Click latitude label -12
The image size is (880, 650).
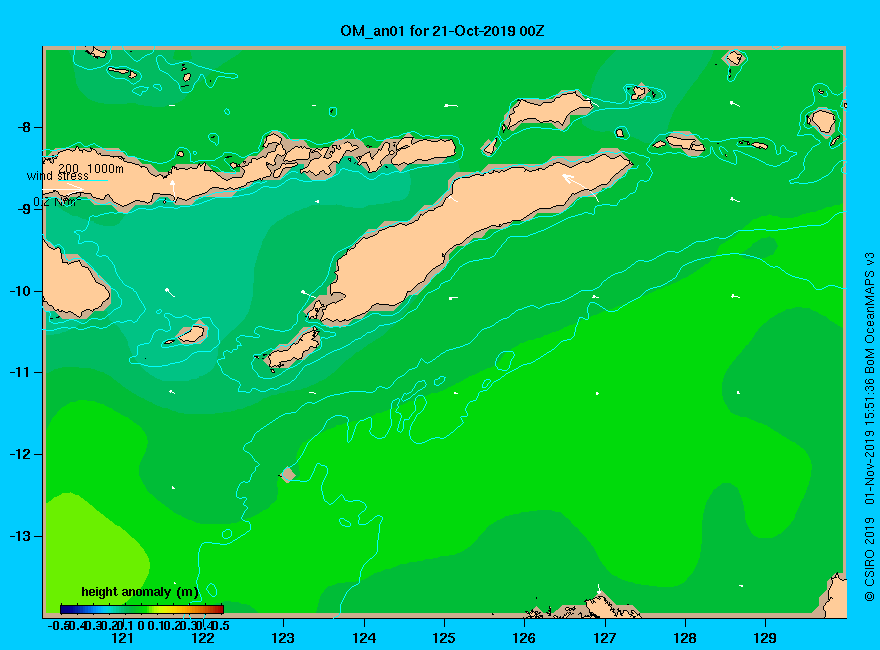click(21, 455)
